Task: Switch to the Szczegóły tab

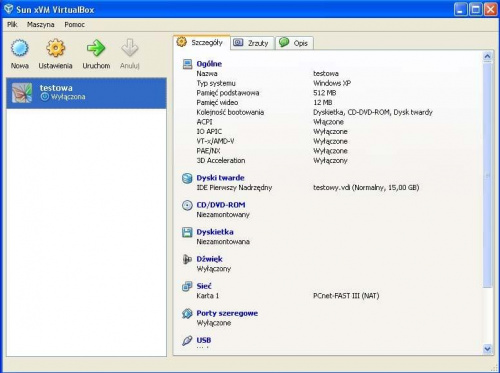Action: tap(202, 42)
